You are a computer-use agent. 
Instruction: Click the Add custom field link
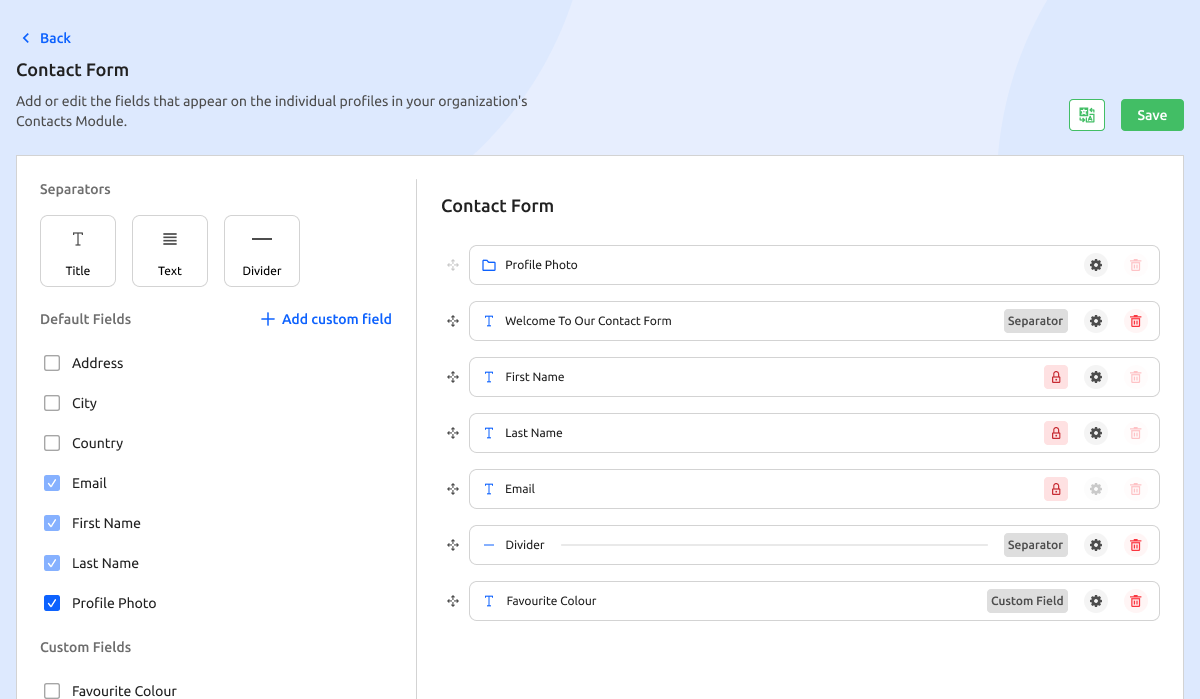click(326, 319)
